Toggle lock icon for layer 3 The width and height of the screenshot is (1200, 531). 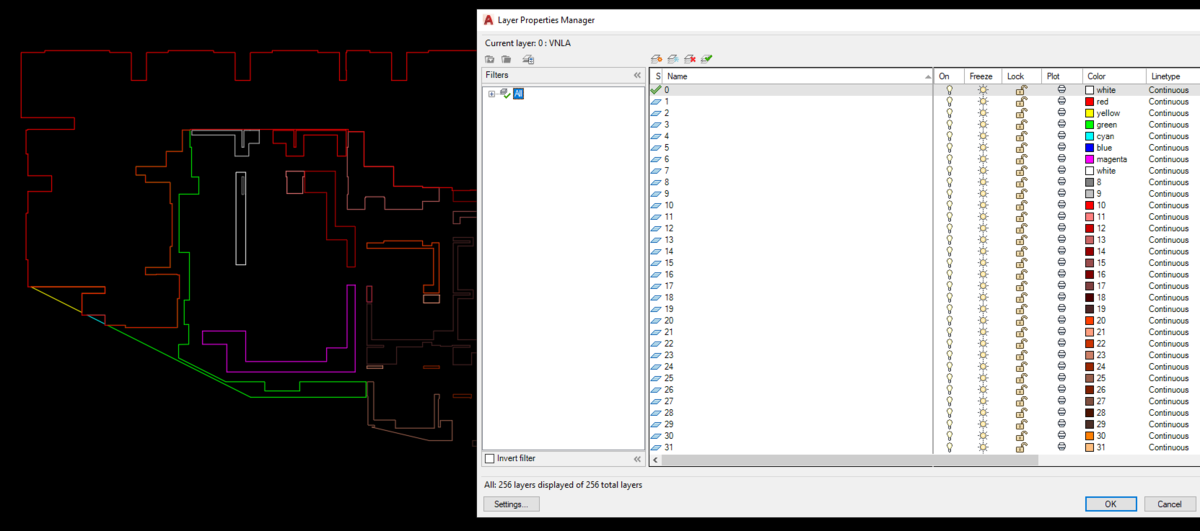click(1021, 125)
